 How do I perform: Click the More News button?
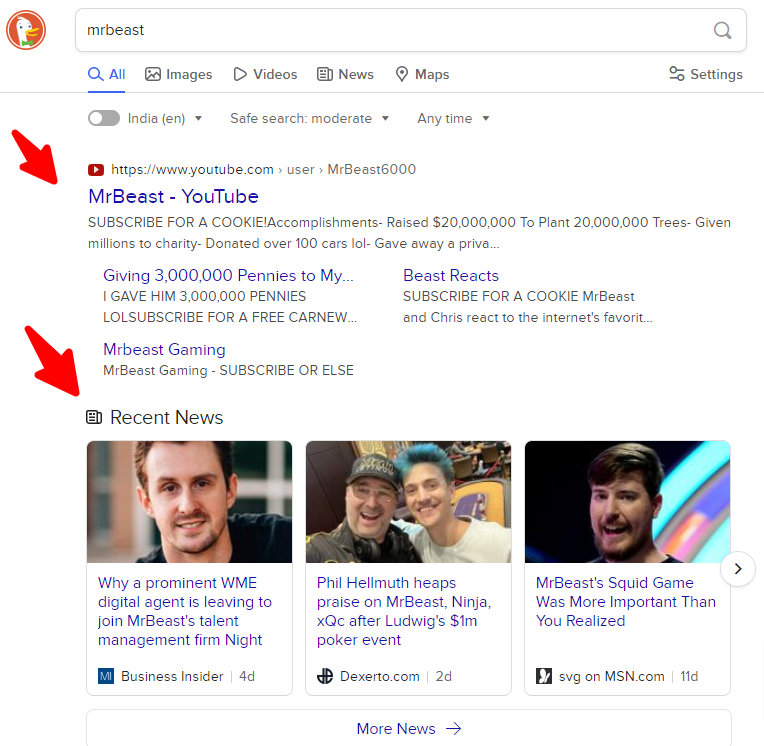coord(408,728)
